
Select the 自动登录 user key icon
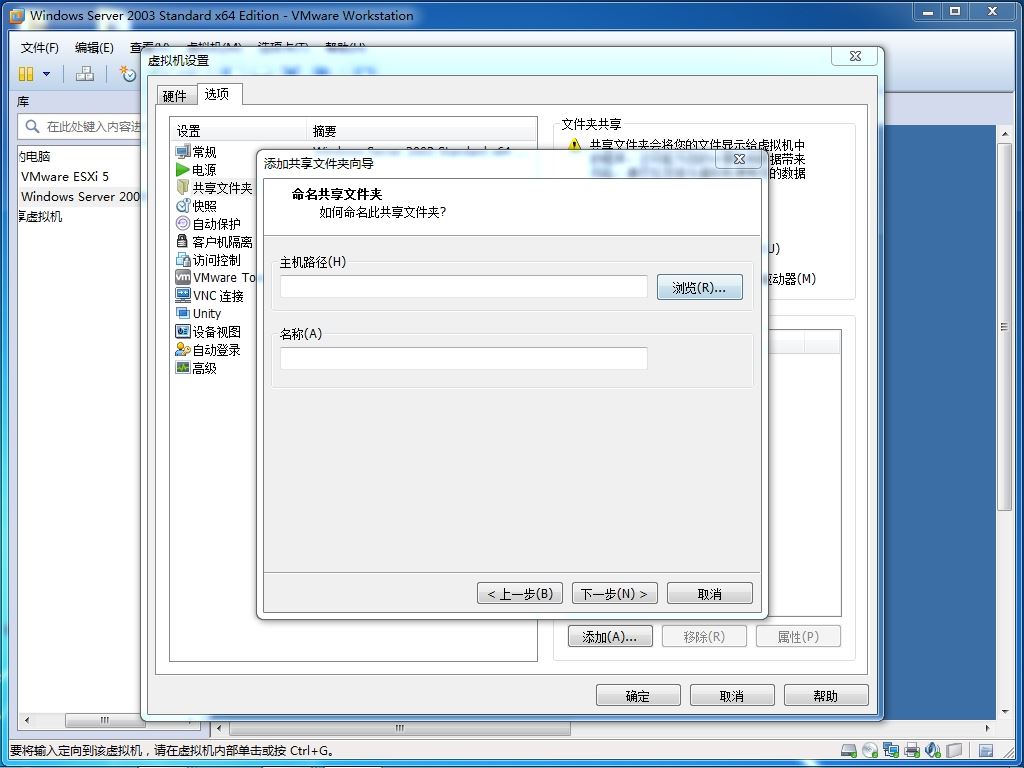click(x=183, y=349)
